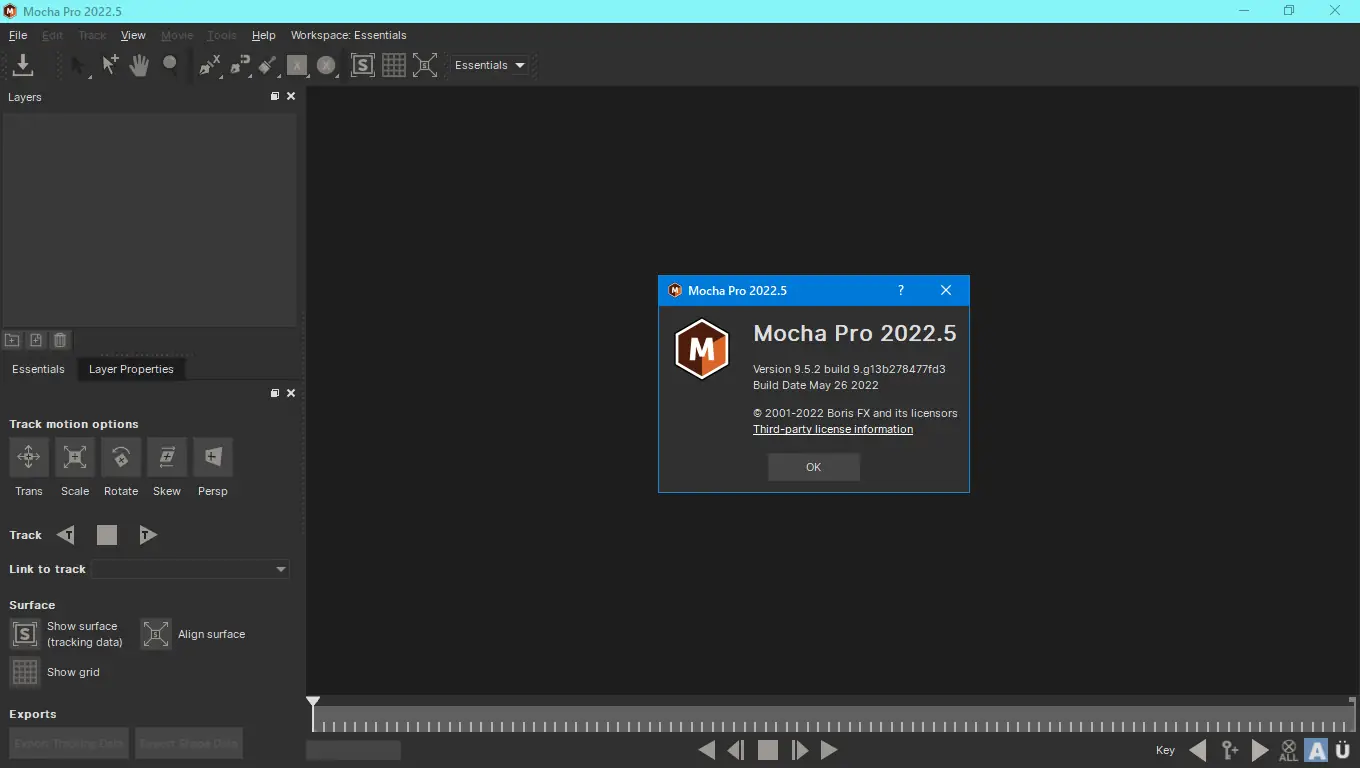Screen dimensions: 1360x768
Task: Open Third-party license information link
Action: 833,429
